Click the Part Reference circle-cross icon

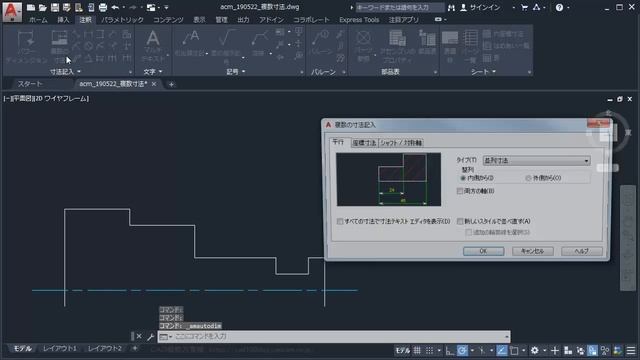(363, 39)
